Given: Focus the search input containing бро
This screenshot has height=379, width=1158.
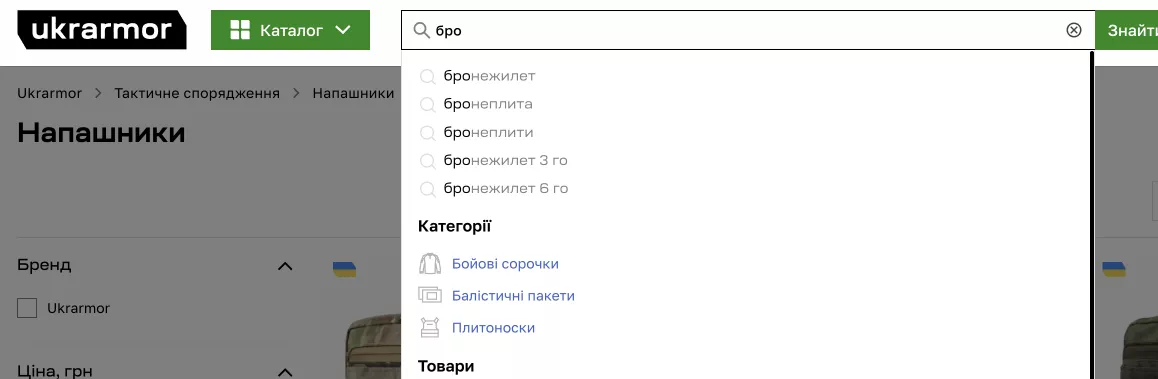Looking at the screenshot, I should pyautogui.click(x=747, y=30).
